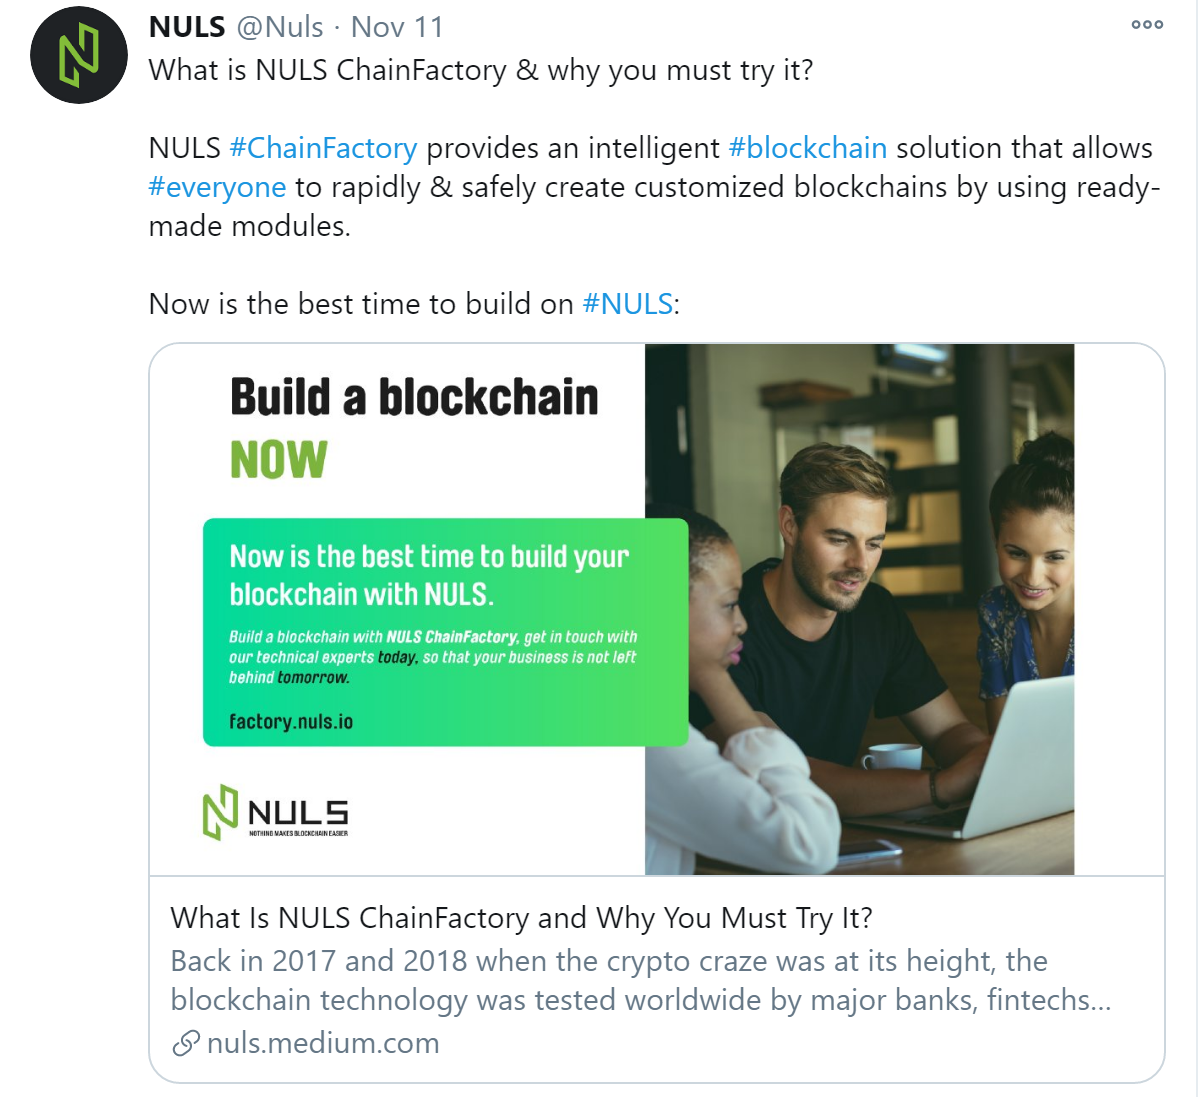Click factory.nuls.io text in the image

click(291, 721)
